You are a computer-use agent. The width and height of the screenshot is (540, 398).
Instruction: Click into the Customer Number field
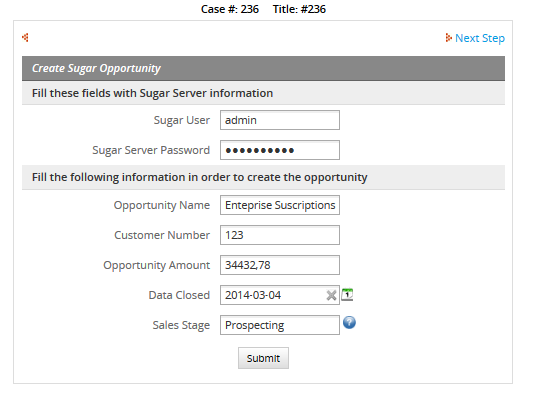[x=280, y=235]
